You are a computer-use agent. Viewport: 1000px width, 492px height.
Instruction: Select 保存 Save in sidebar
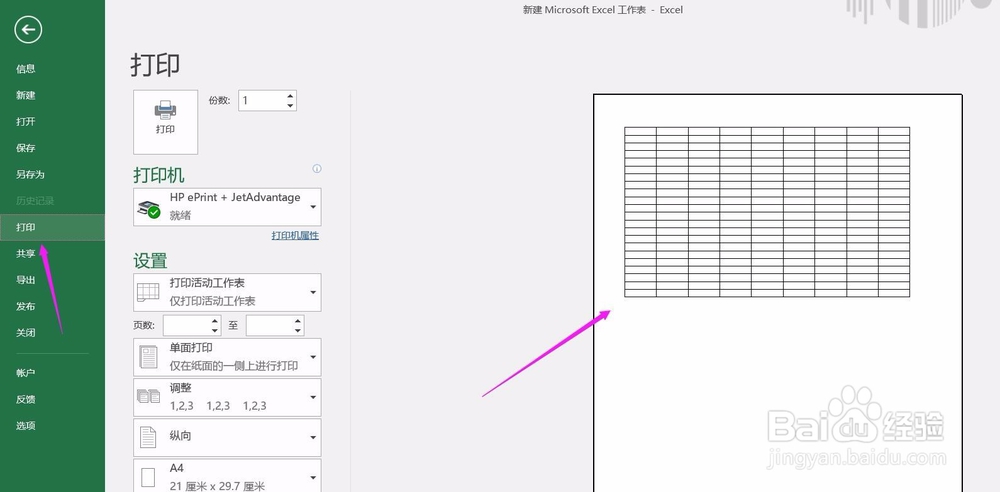[52, 148]
